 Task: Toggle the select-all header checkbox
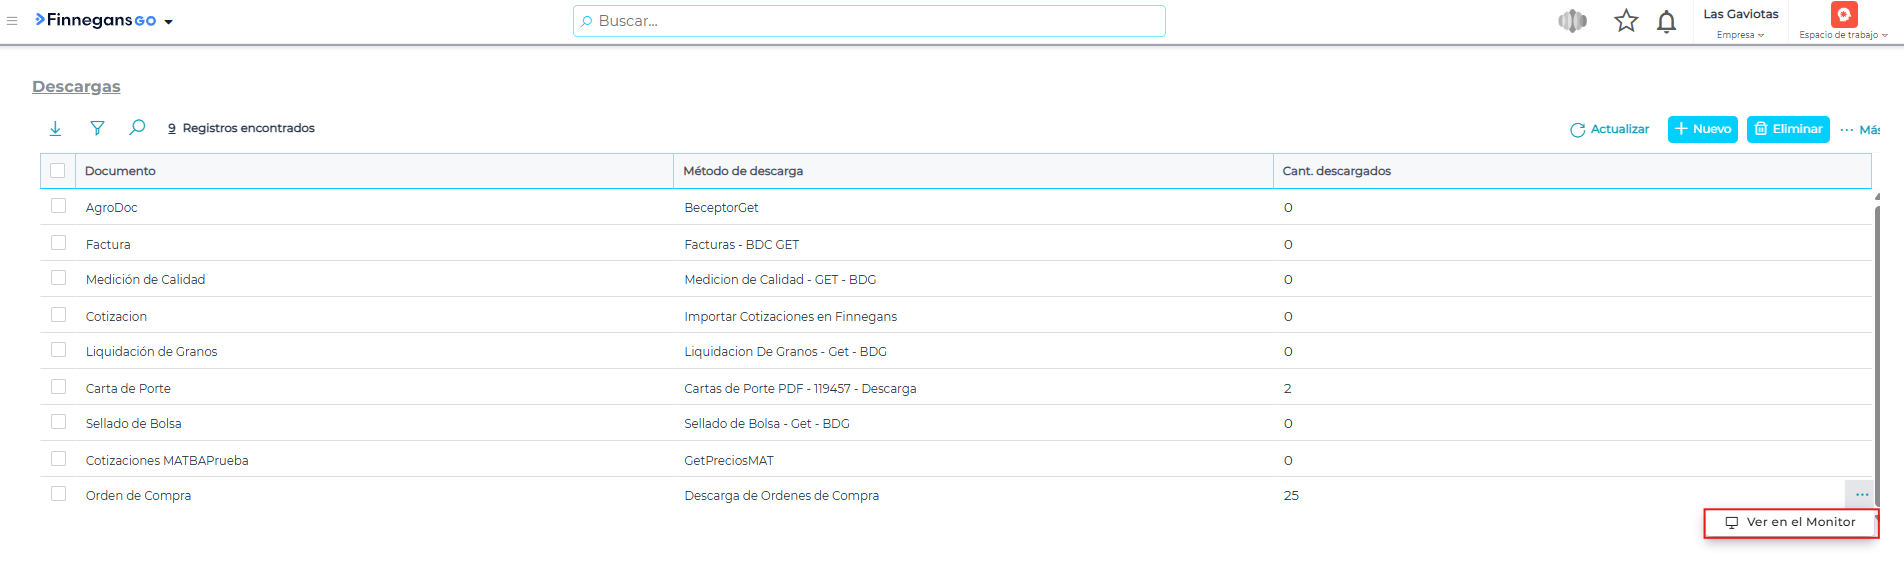[58, 171]
